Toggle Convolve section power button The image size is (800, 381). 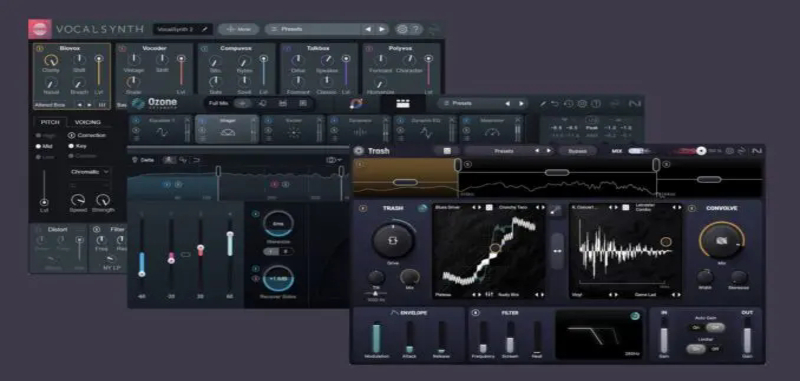pyautogui.click(x=692, y=208)
